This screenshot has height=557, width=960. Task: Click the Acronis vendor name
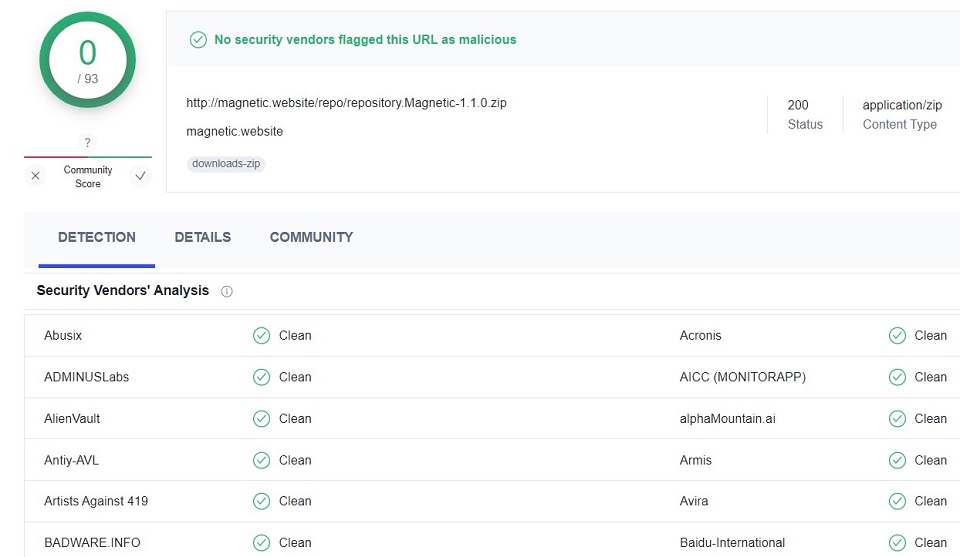pos(700,335)
